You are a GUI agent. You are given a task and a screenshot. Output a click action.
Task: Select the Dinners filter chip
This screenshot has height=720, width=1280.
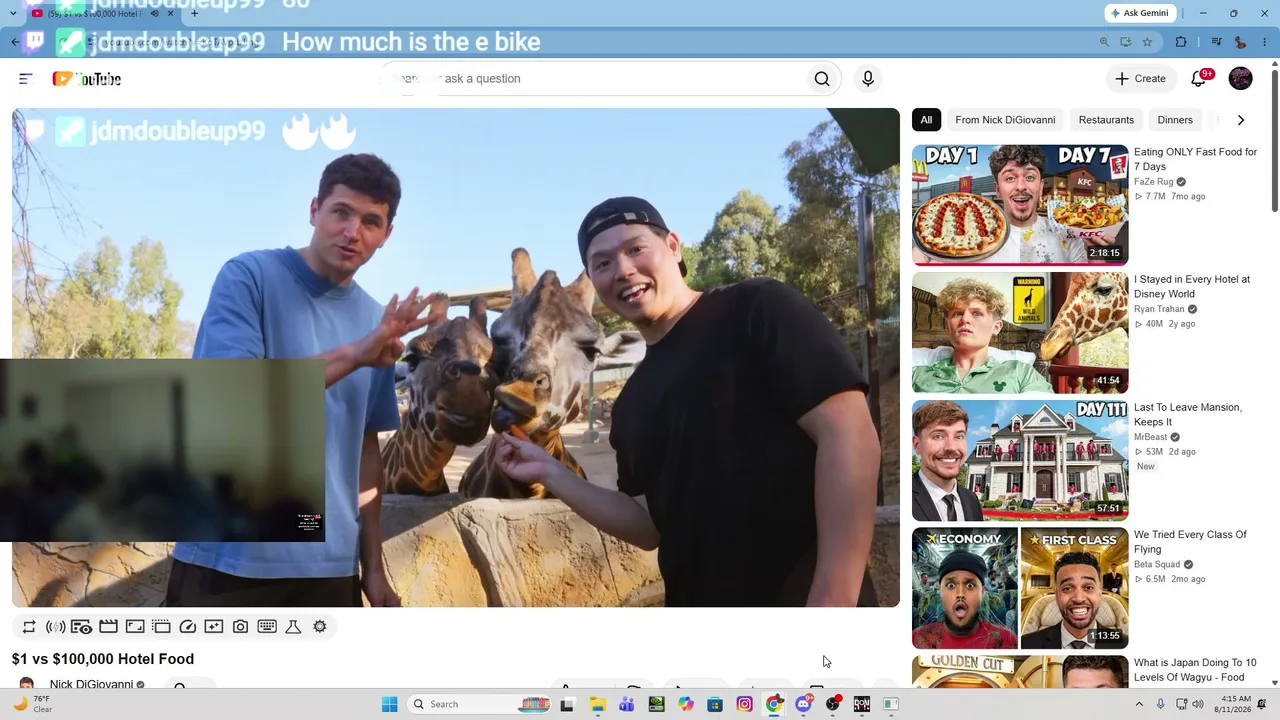point(1175,120)
